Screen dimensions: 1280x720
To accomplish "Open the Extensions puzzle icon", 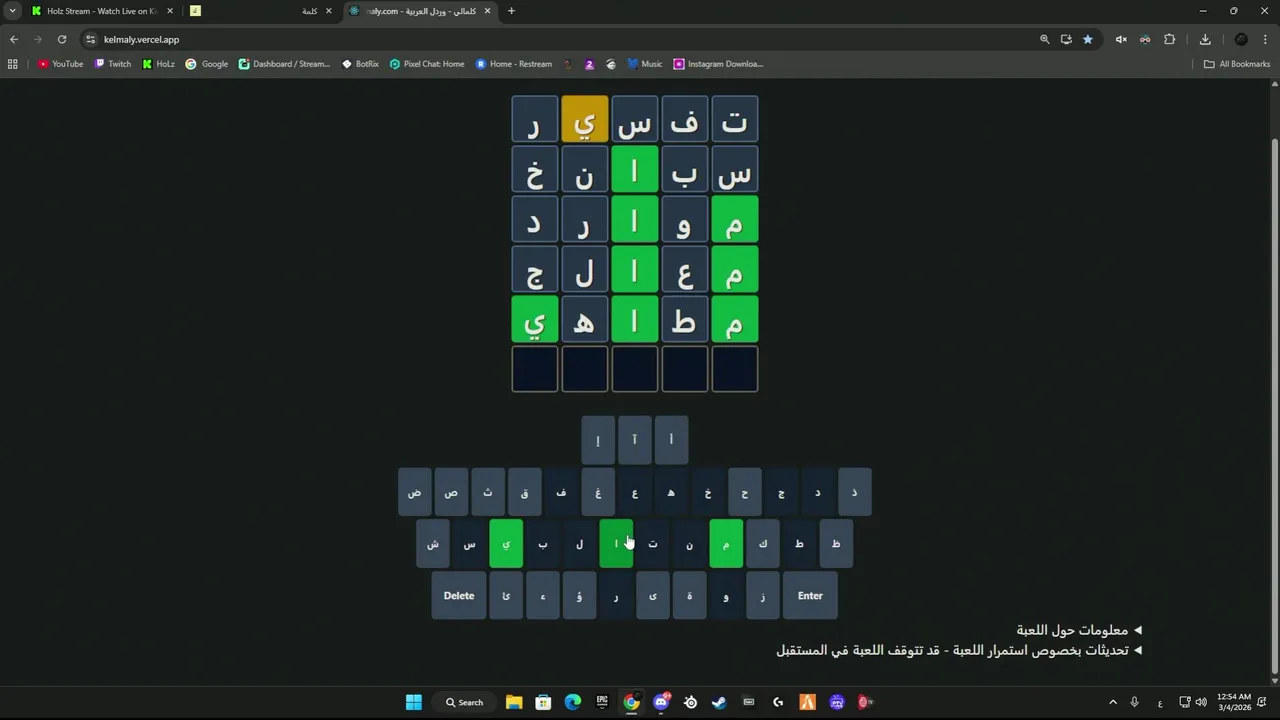I will pos(1169,39).
